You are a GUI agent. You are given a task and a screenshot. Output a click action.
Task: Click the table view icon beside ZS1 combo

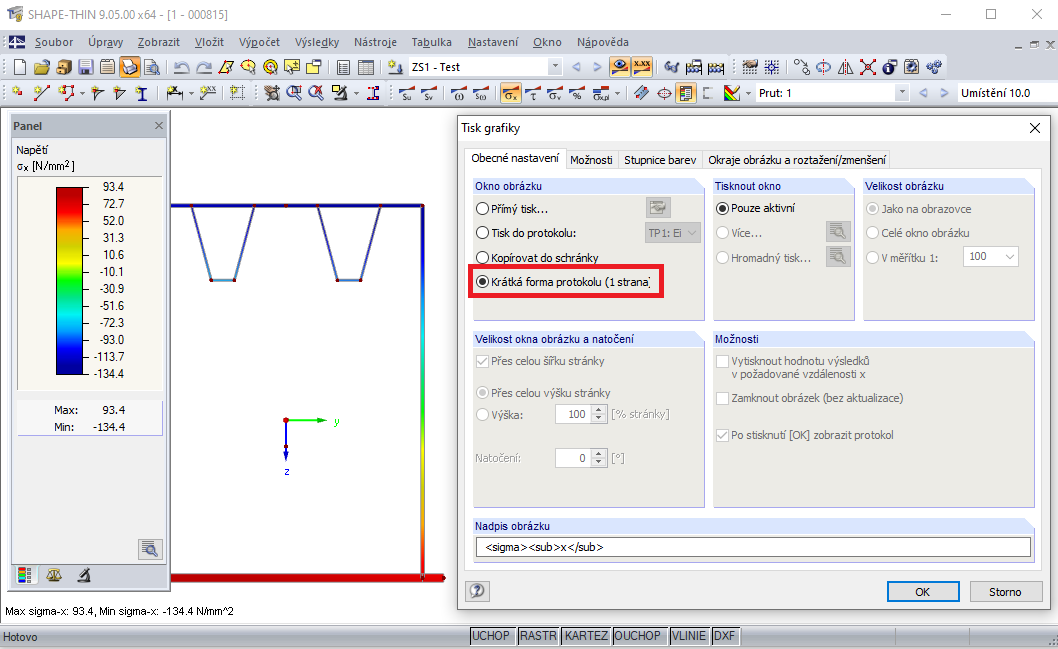pos(365,67)
